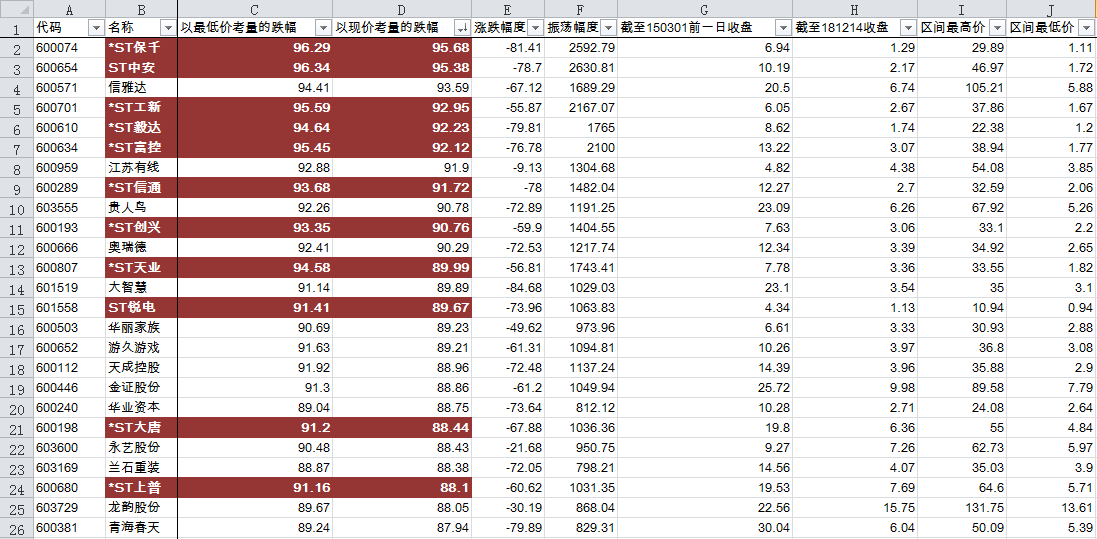Click the 金证股份 name cell
Screen dimensions: 1097x539
tap(141, 387)
